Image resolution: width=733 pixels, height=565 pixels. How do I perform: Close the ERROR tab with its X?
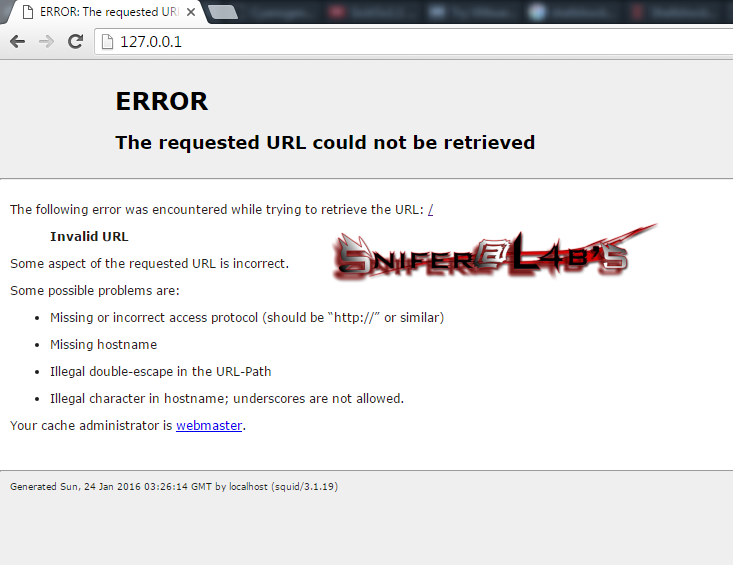tap(191, 12)
